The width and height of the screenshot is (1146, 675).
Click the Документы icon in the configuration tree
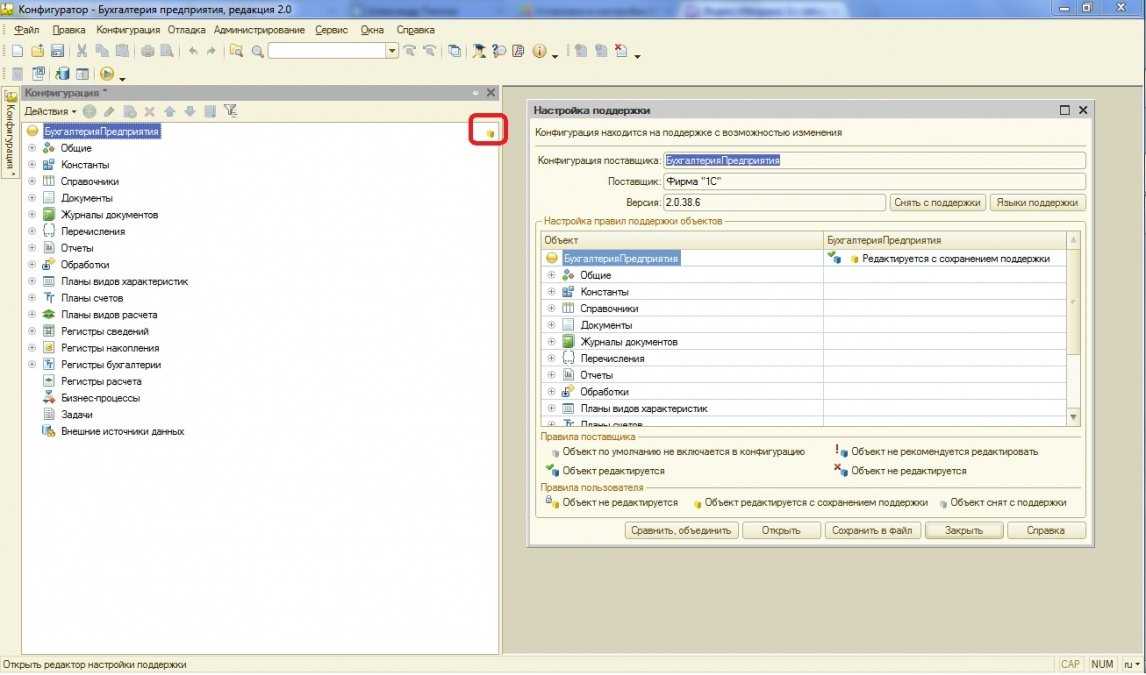(48, 198)
